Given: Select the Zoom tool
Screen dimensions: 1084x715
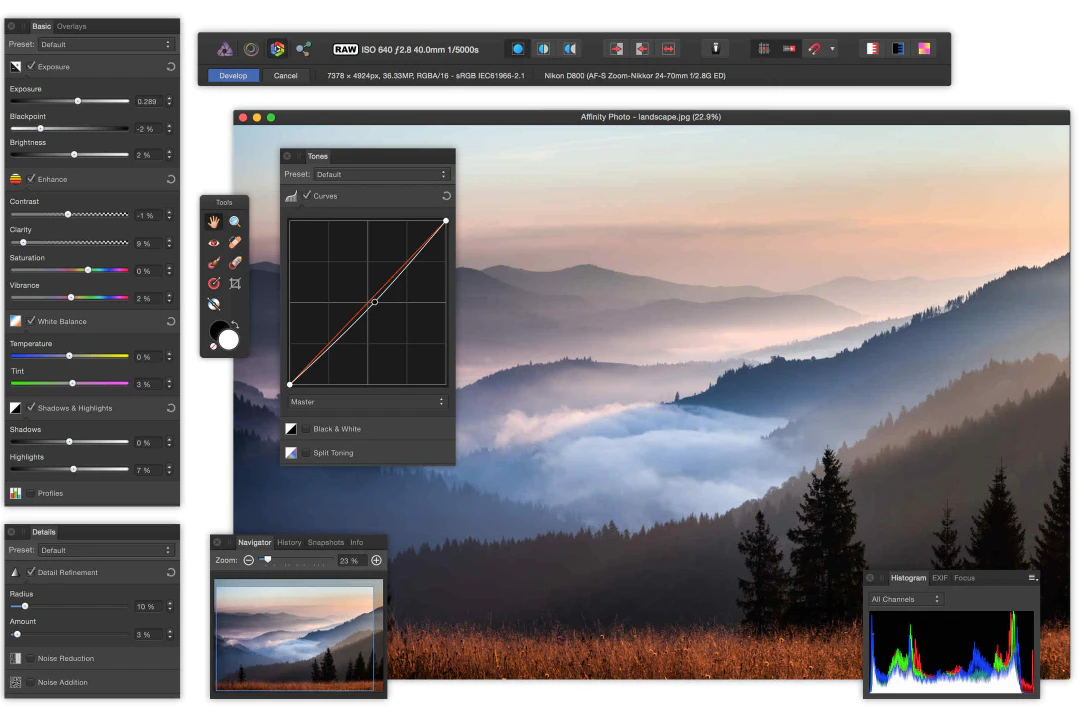Looking at the screenshot, I should [235, 221].
